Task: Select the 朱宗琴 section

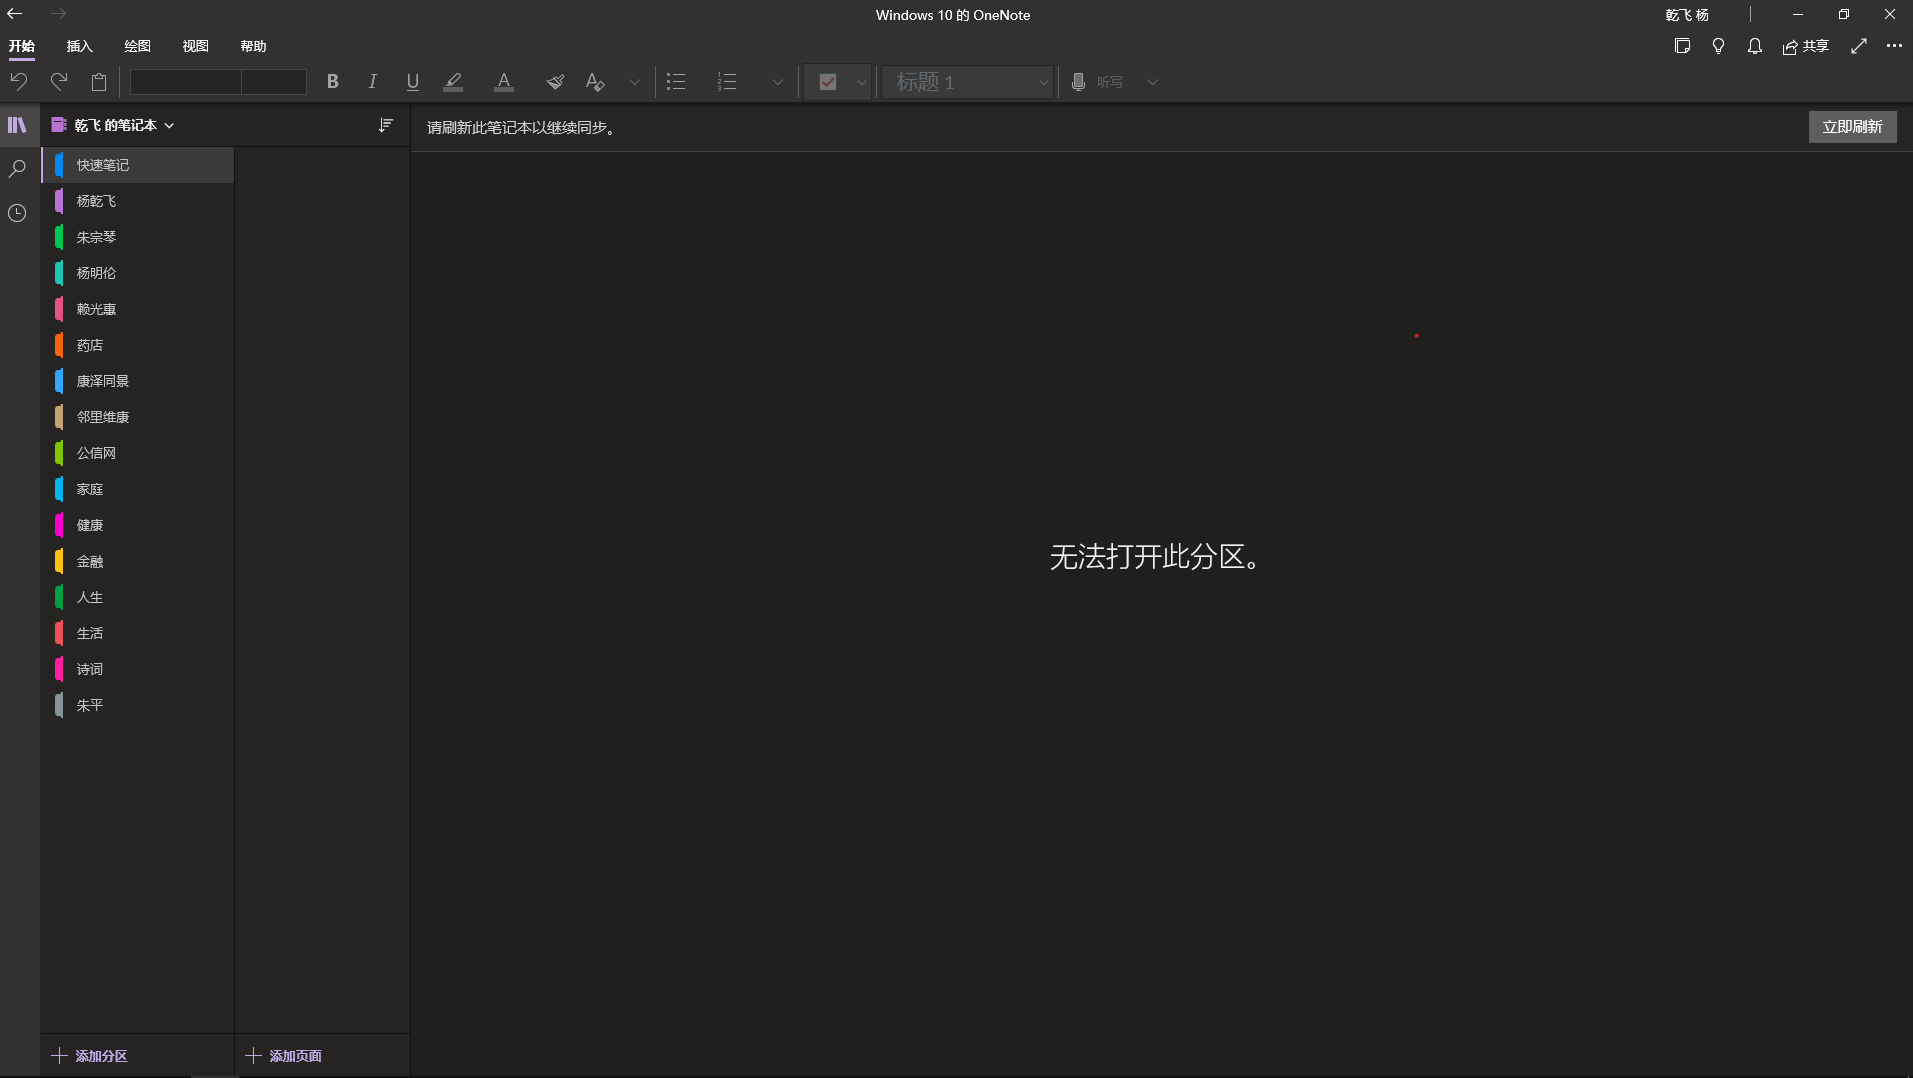Action: [x=138, y=237]
